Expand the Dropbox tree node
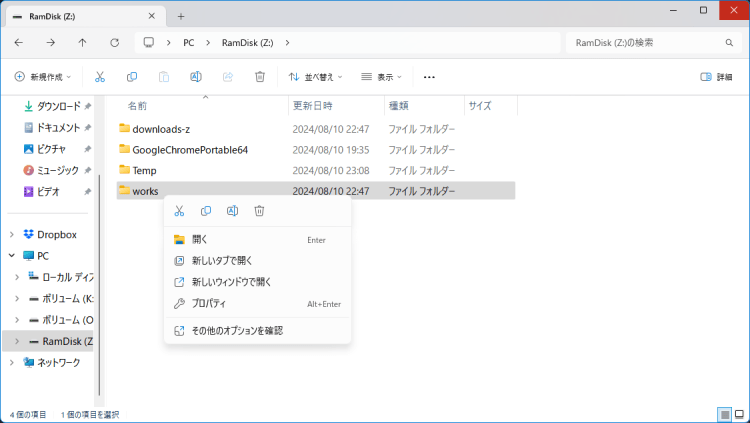750x423 pixels. 11,234
